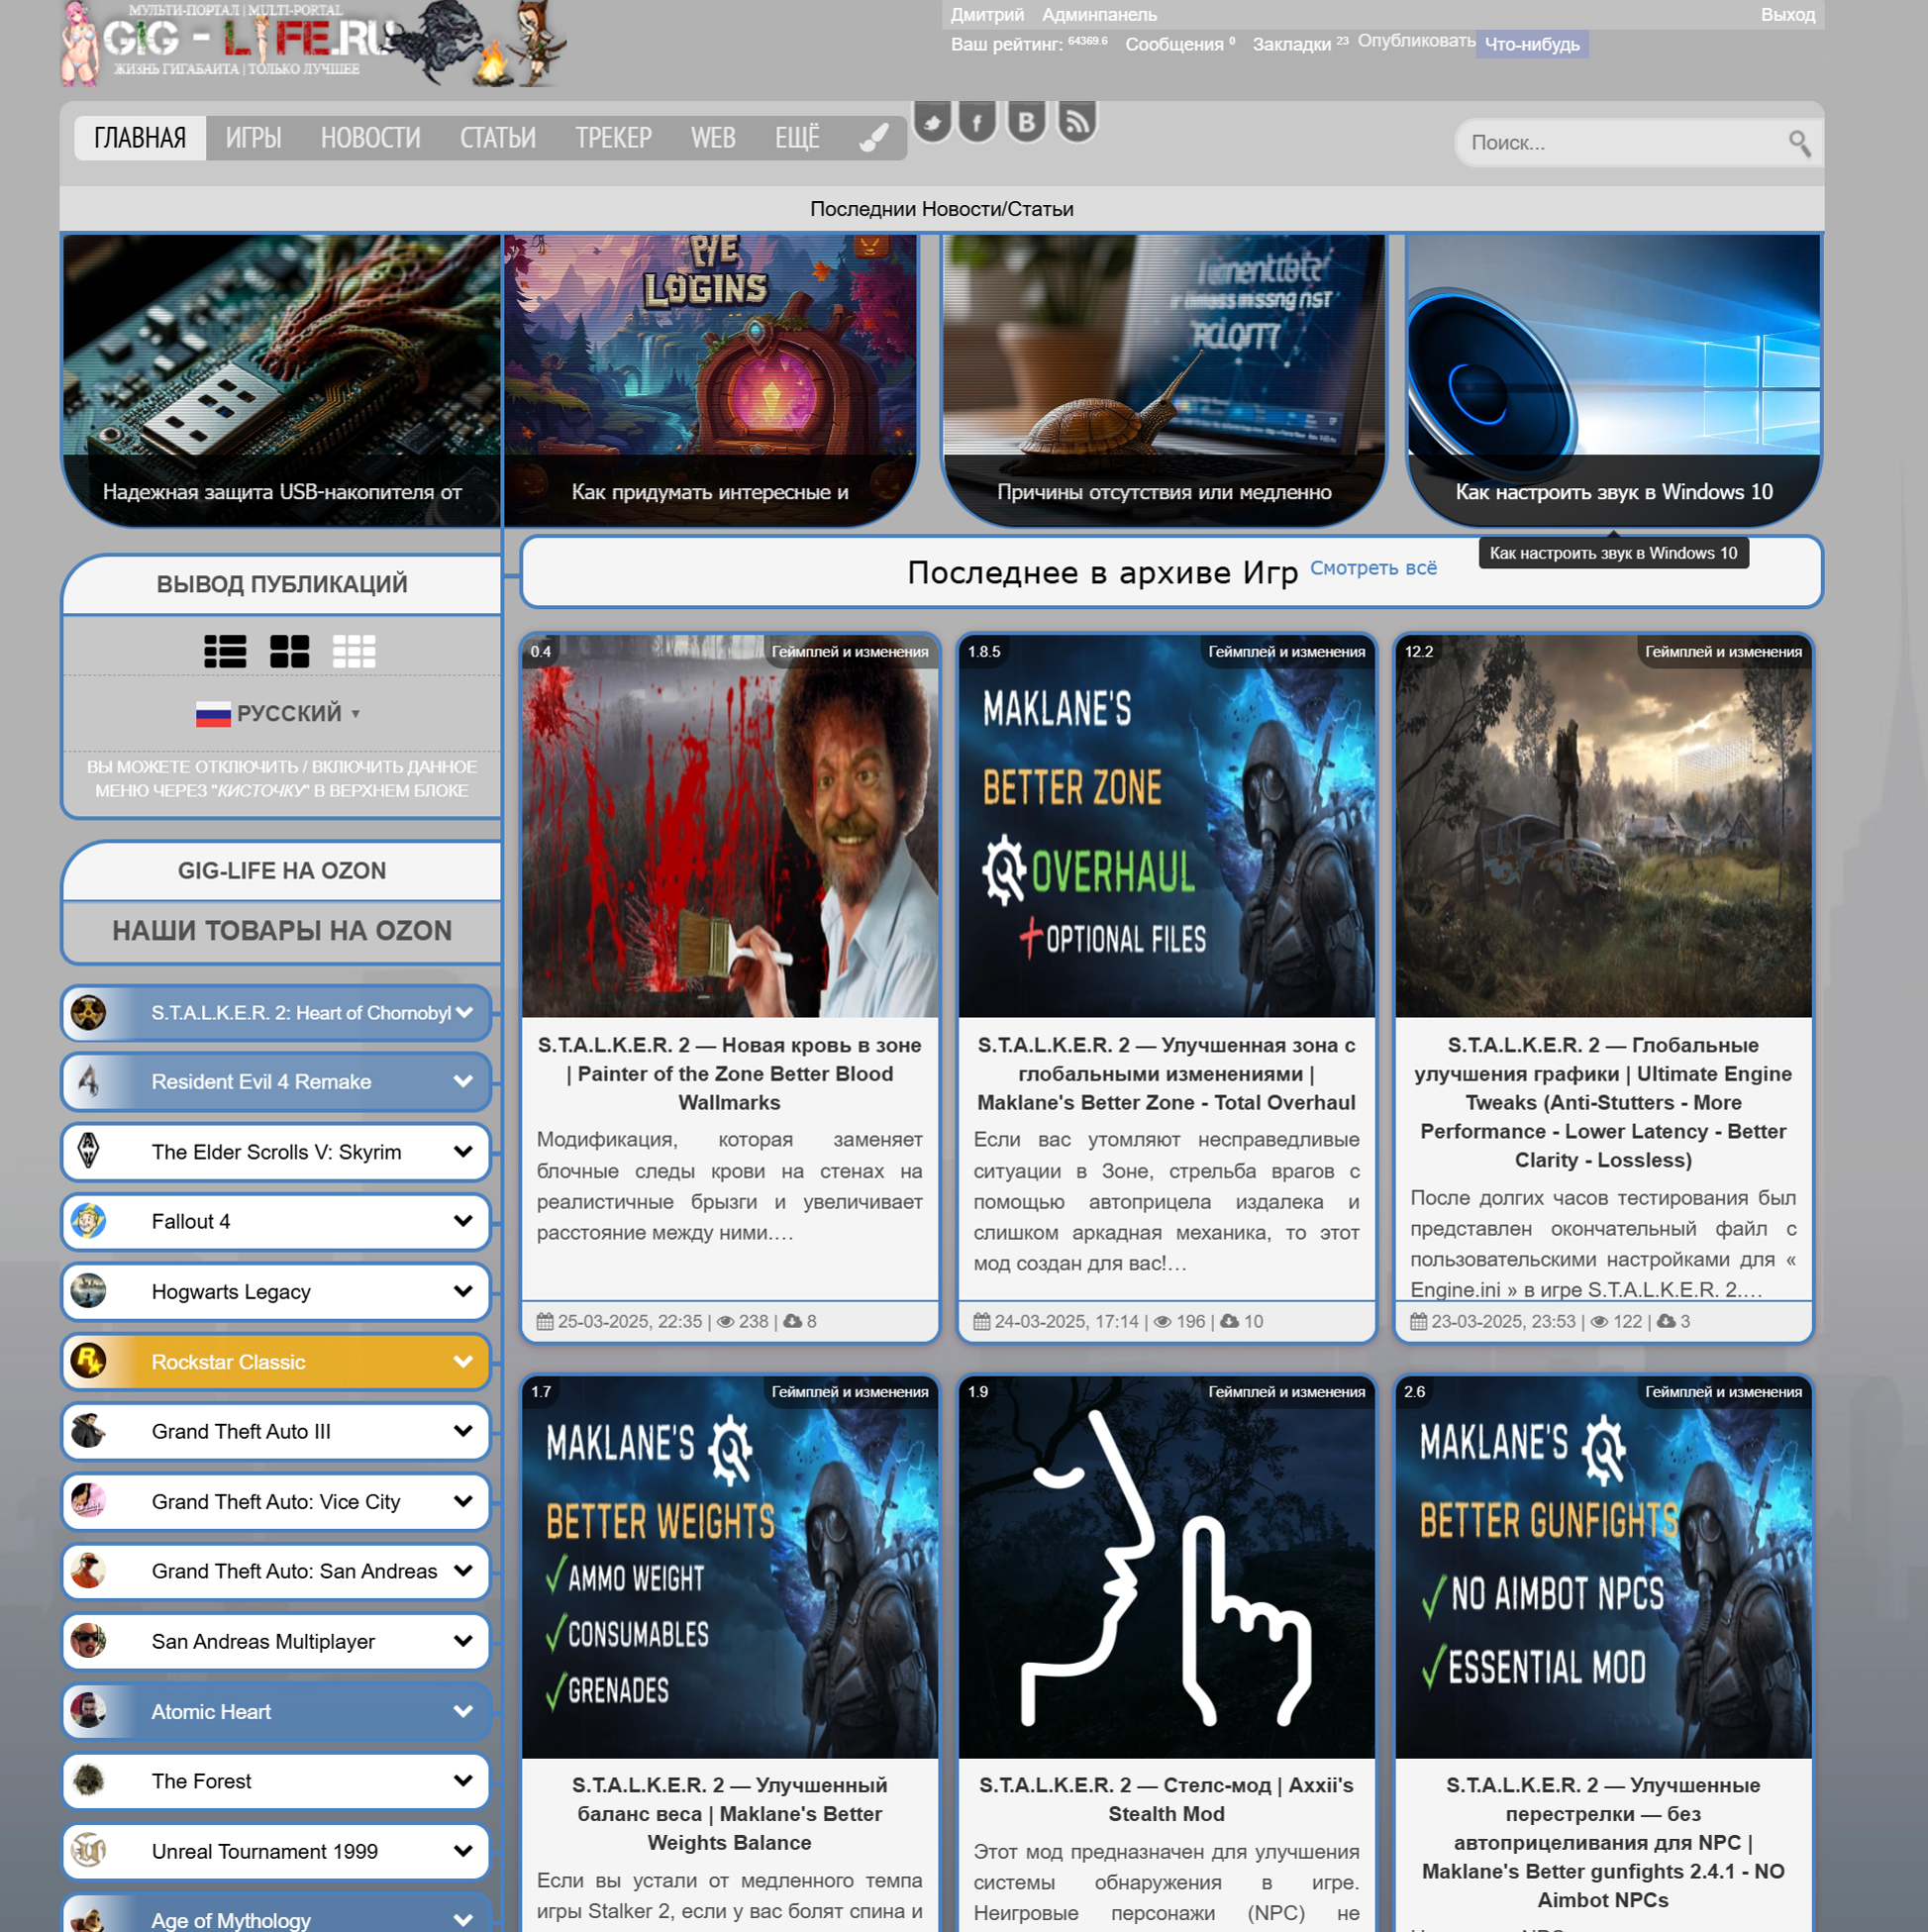Image resolution: width=1928 pixels, height=1932 pixels.
Task: Open the ИГРЫ menu item
Action: coord(253,138)
